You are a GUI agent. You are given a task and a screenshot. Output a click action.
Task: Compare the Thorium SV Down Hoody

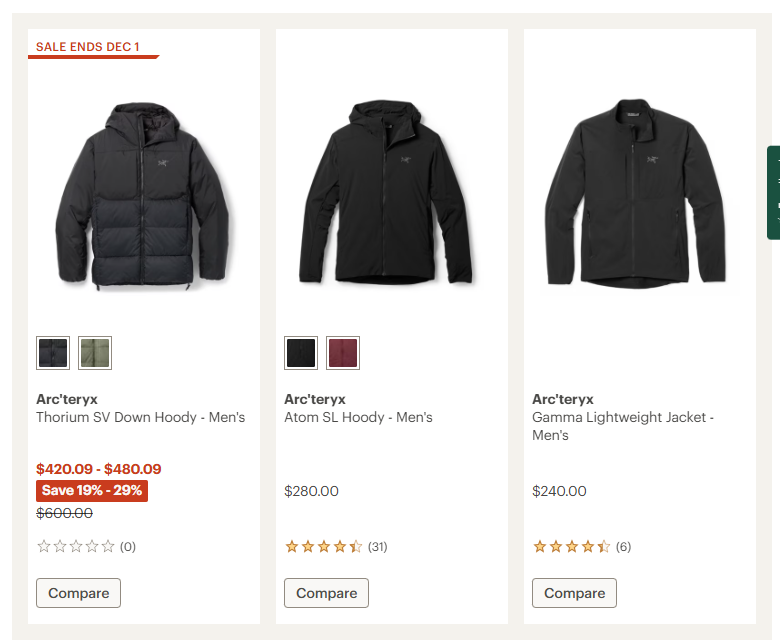pyautogui.click(x=78, y=593)
